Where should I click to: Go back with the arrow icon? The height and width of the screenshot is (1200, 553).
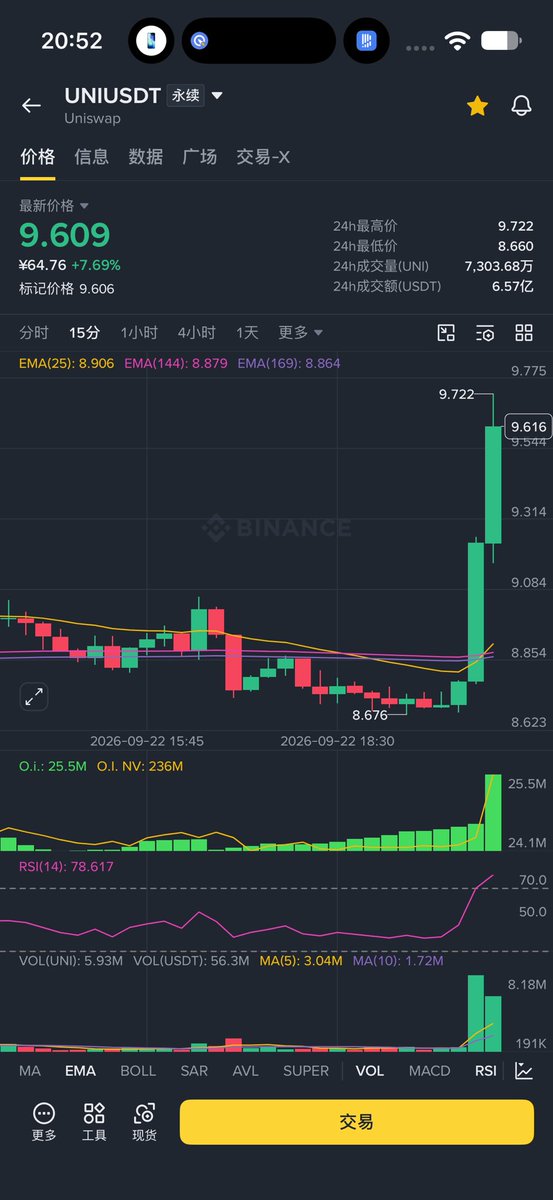(x=31, y=105)
